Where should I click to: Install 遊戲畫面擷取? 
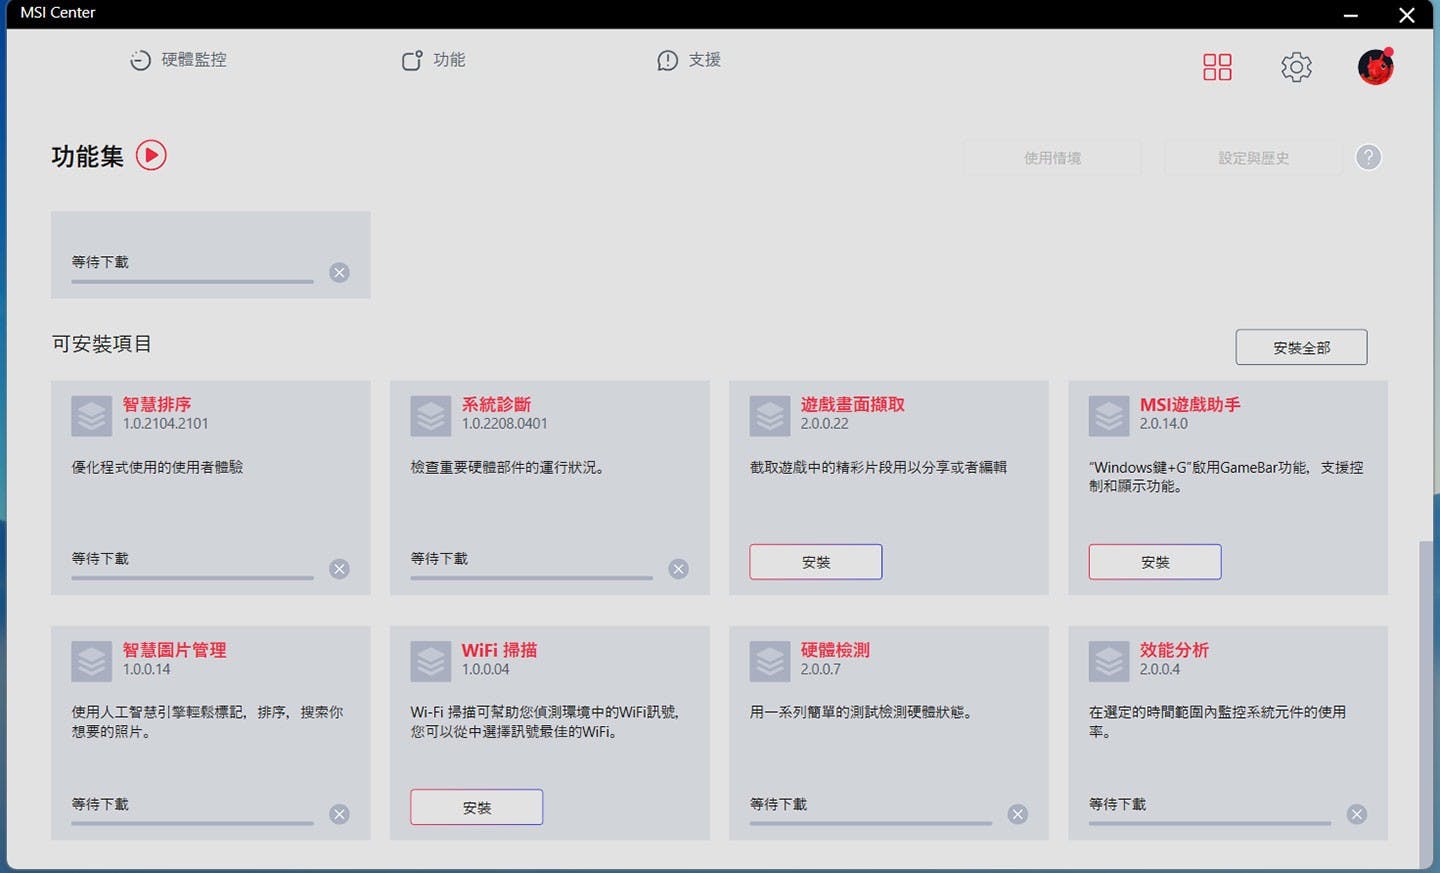click(816, 562)
